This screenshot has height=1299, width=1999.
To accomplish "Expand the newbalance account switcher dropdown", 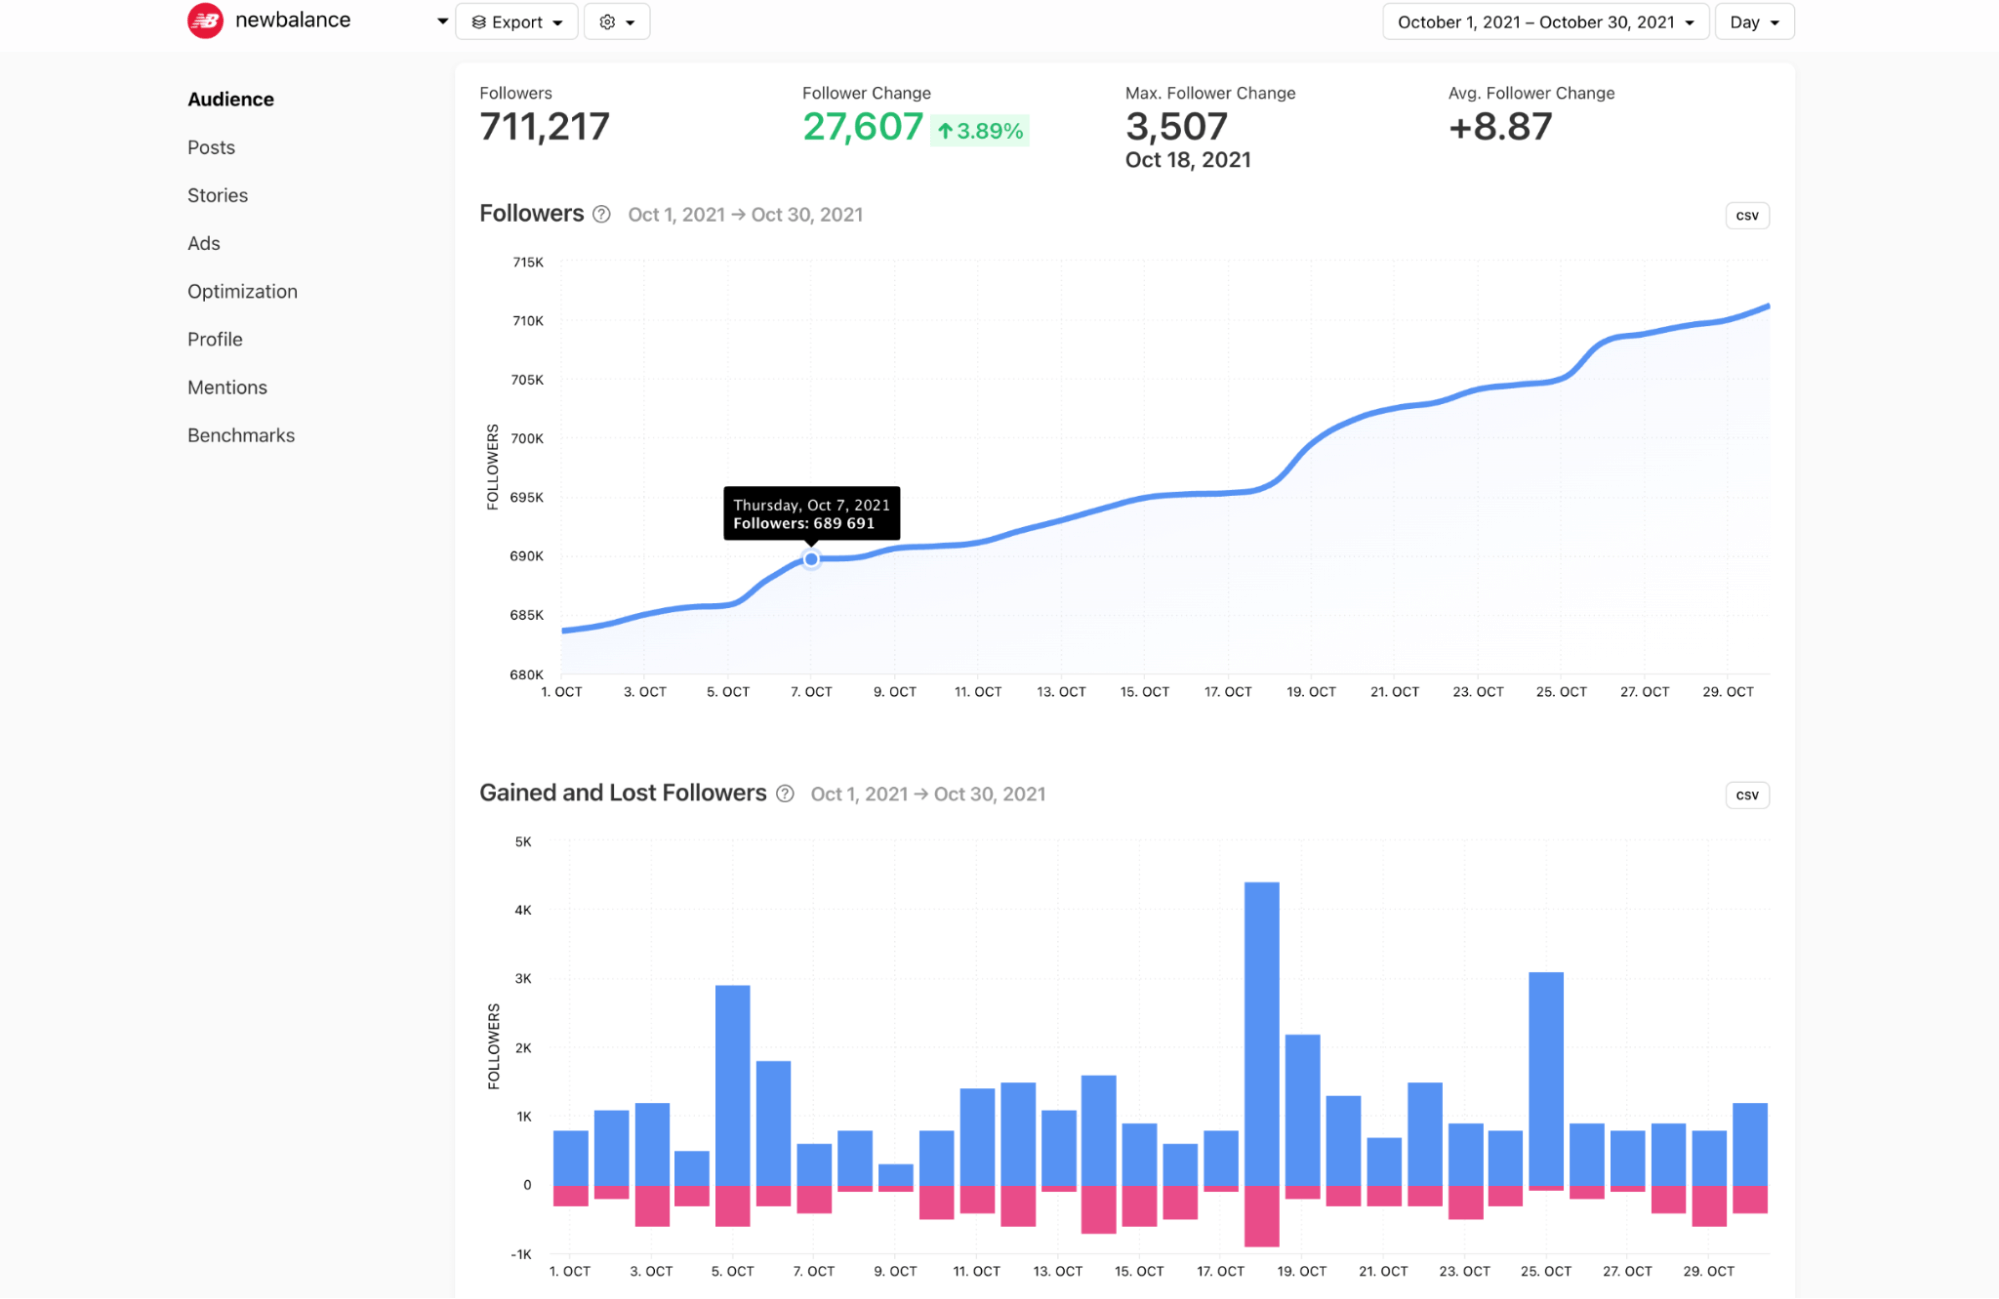I will (x=441, y=20).
